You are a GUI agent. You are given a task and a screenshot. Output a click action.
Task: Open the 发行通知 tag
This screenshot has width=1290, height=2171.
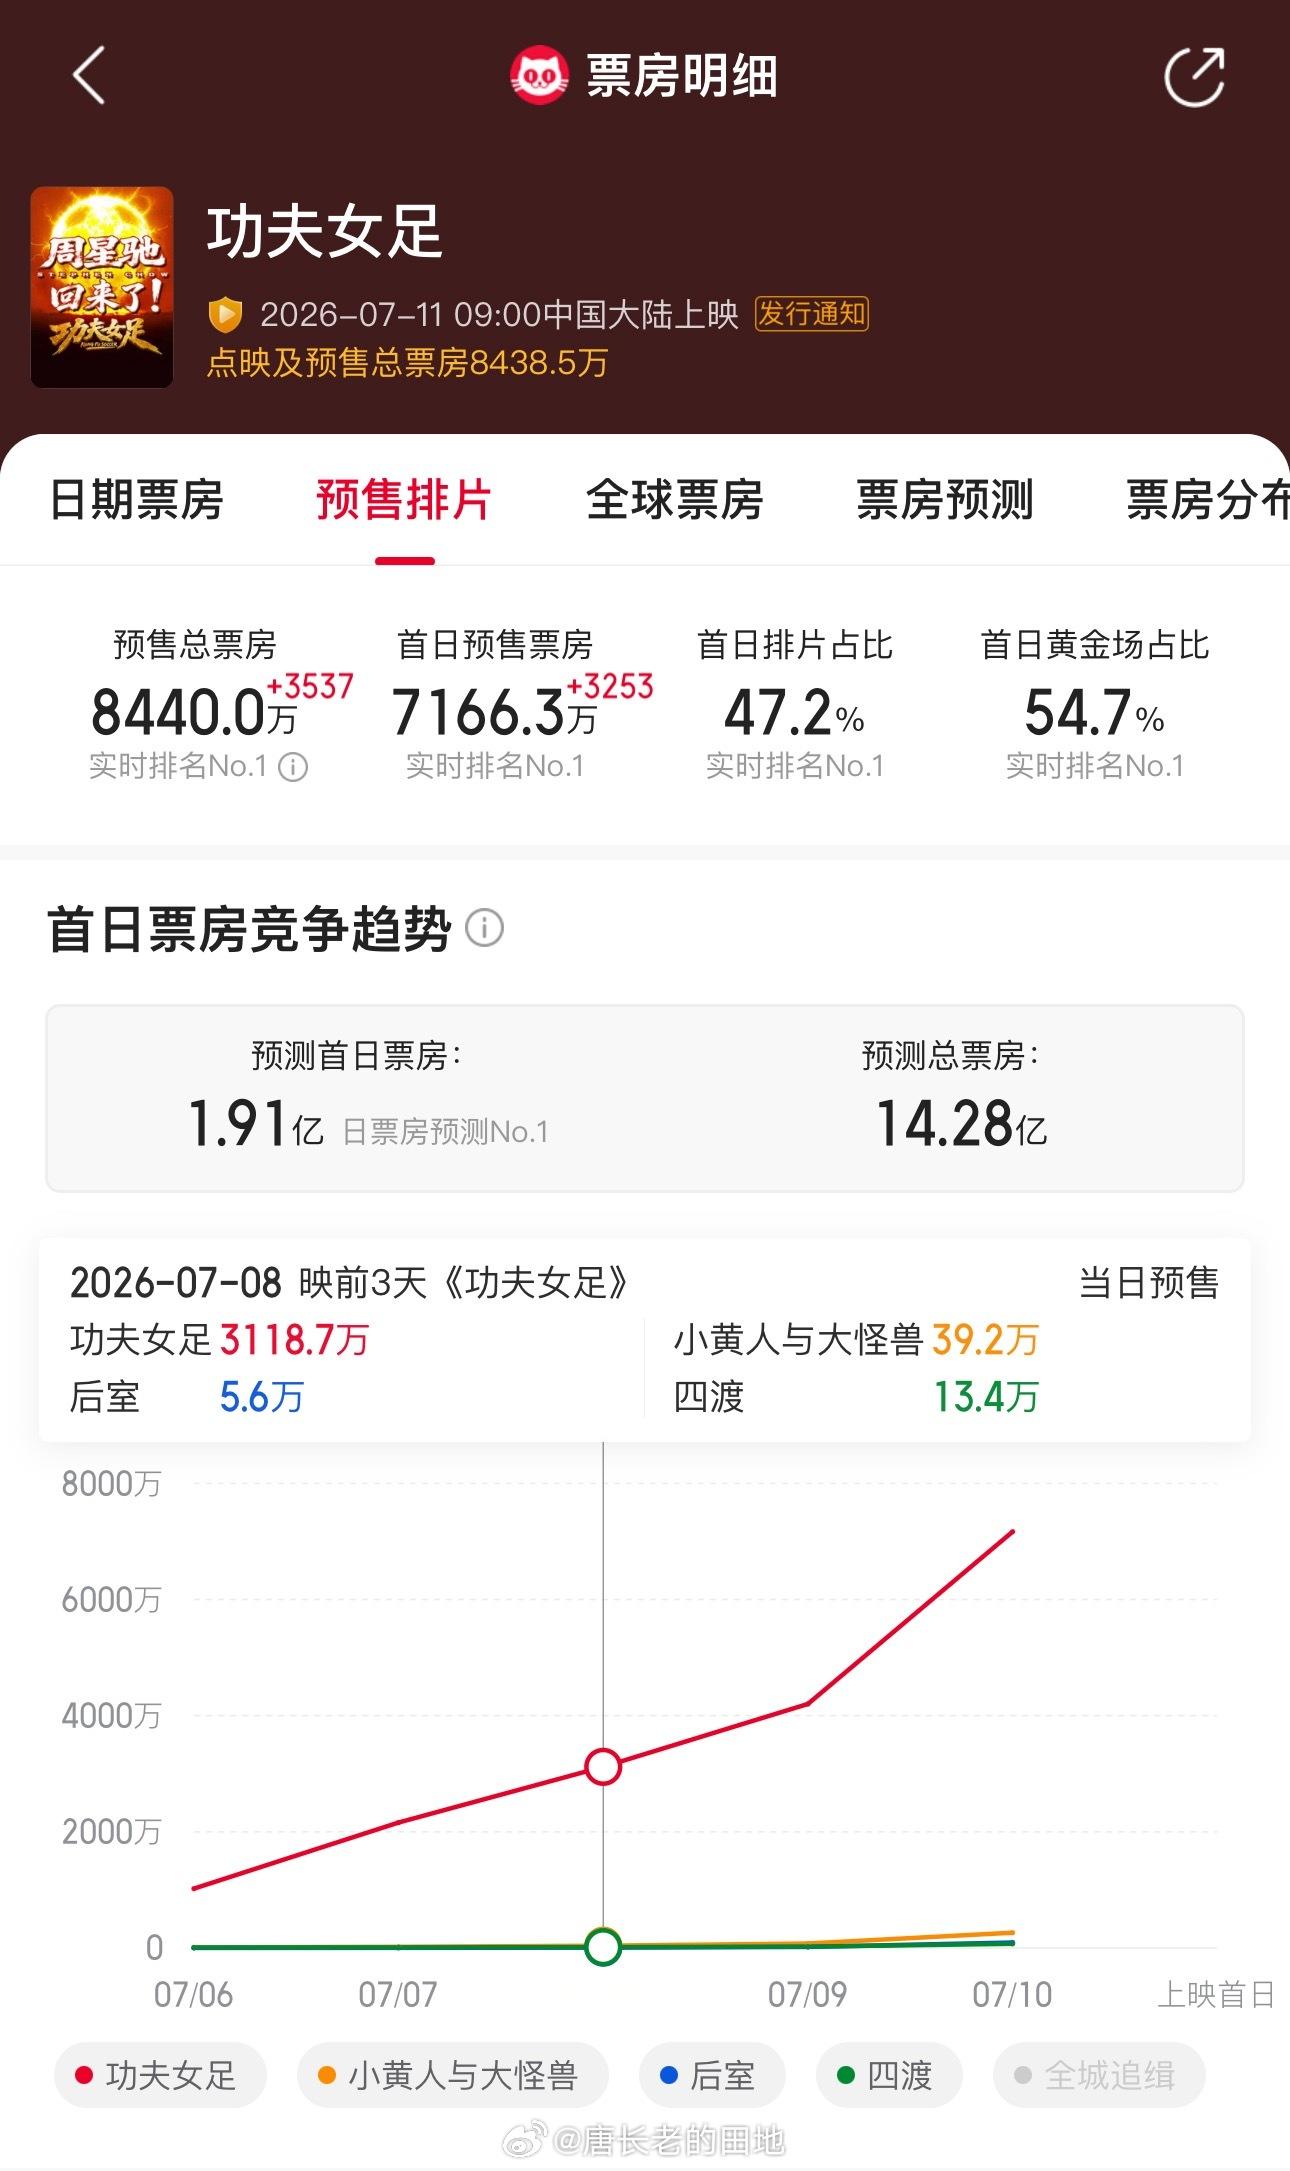811,314
